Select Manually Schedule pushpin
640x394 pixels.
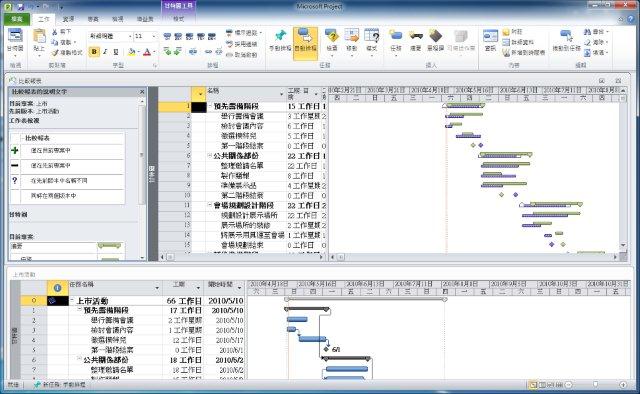280,41
